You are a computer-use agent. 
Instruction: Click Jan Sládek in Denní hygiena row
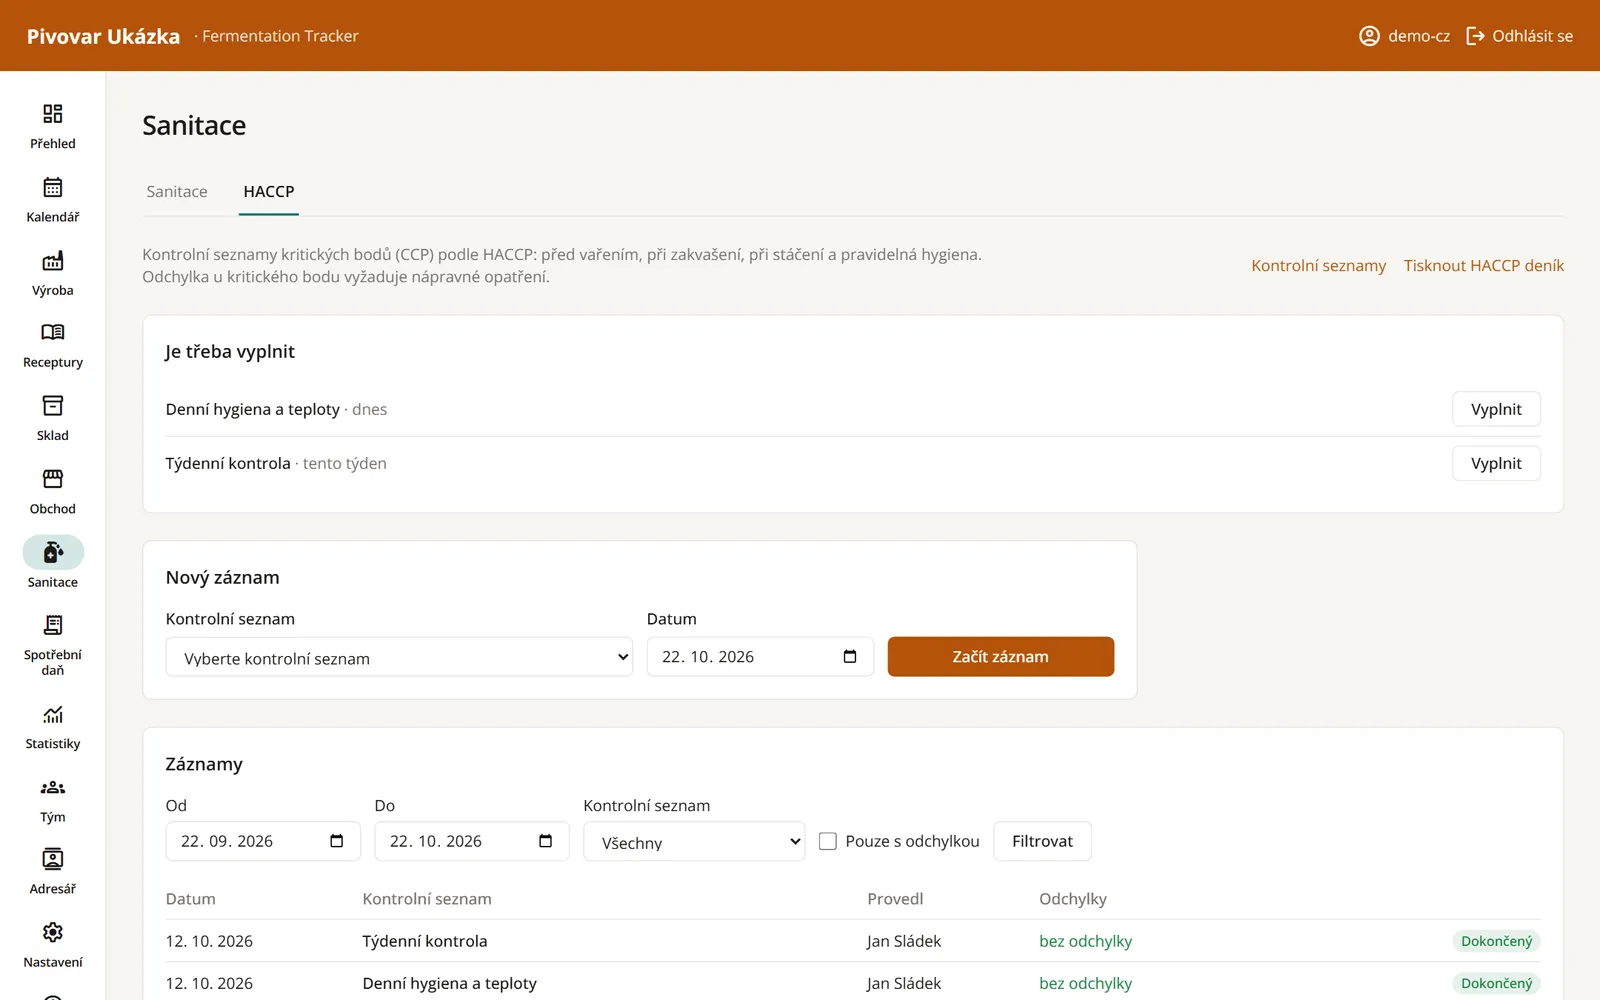(x=904, y=983)
